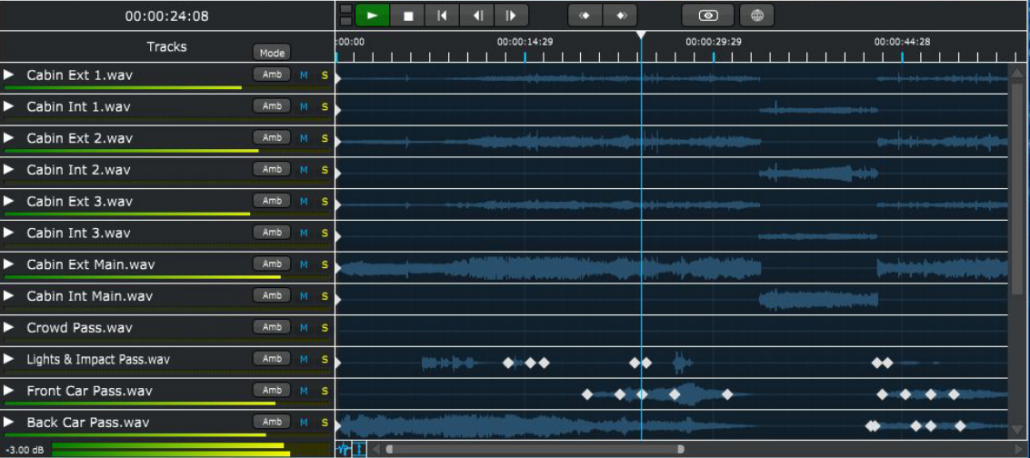Go to next keyframe
1030x458 pixels.
(x=620, y=15)
